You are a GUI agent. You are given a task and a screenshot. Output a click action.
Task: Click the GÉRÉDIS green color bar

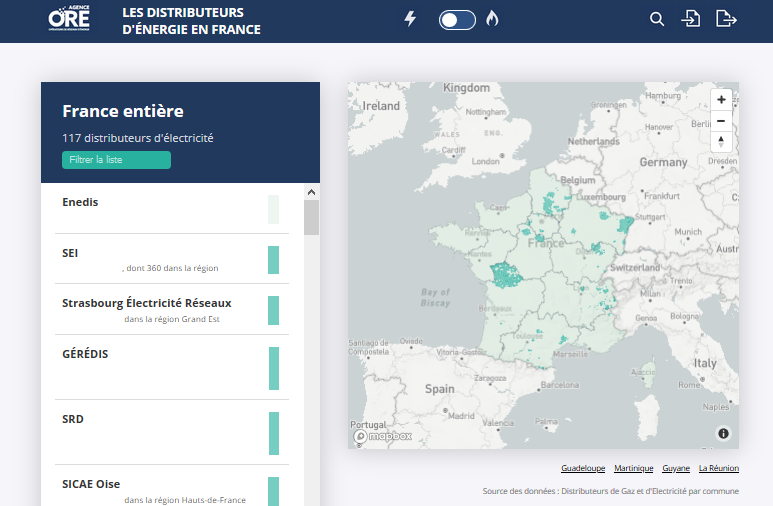pyautogui.click(x=274, y=368)
